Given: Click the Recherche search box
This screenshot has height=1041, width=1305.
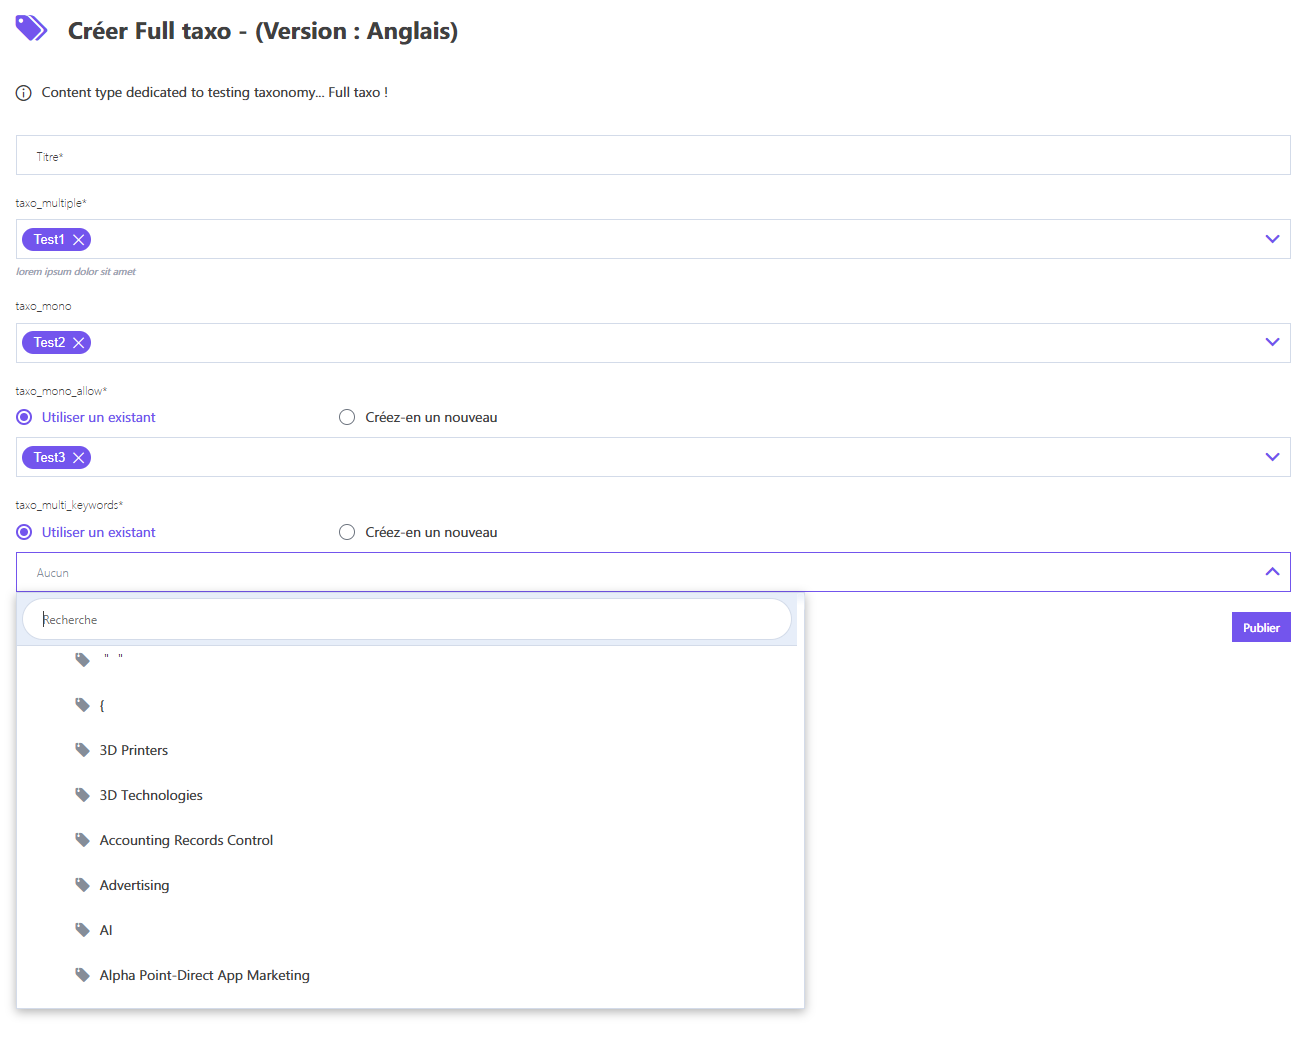Looking at the screenshot, I should (x=407, y=619).
